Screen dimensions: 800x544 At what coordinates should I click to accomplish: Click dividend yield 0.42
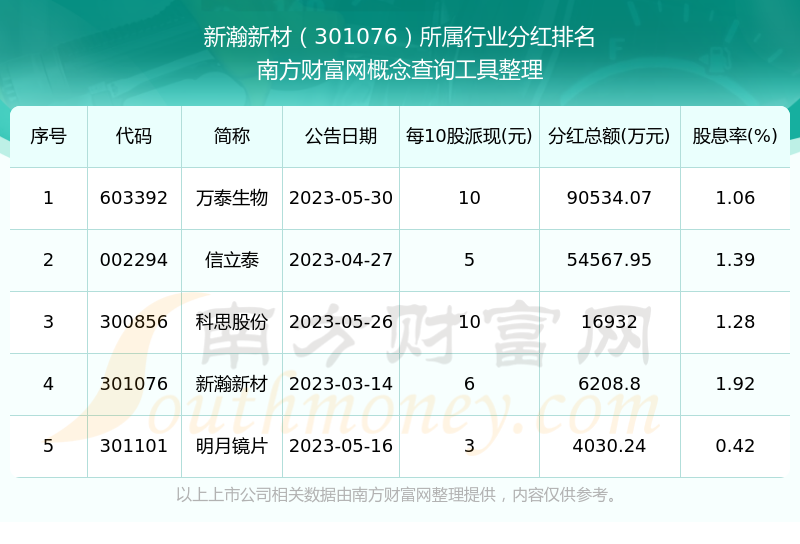tap(735, 446)
